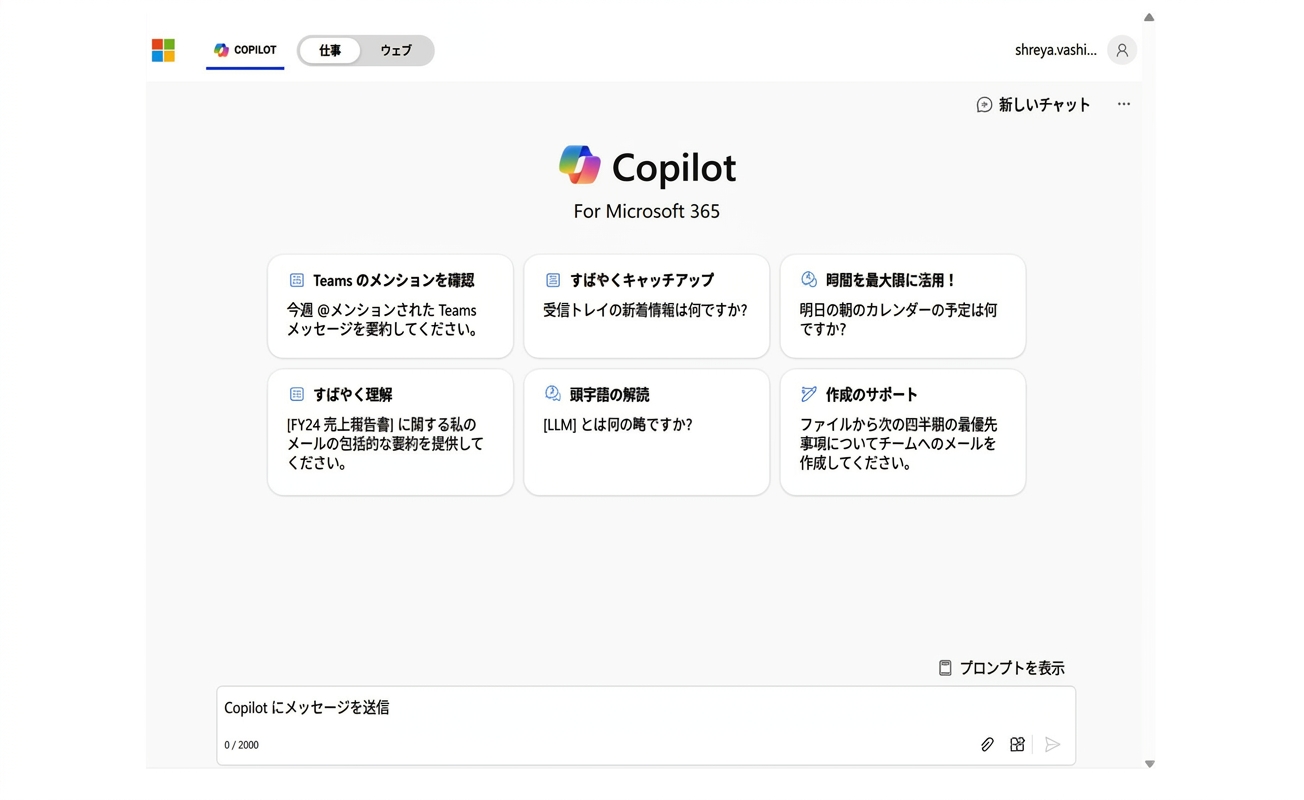Choose prompt [LLM] とは何の略ですか?
1304x800 pixels.
pos(618,425)
